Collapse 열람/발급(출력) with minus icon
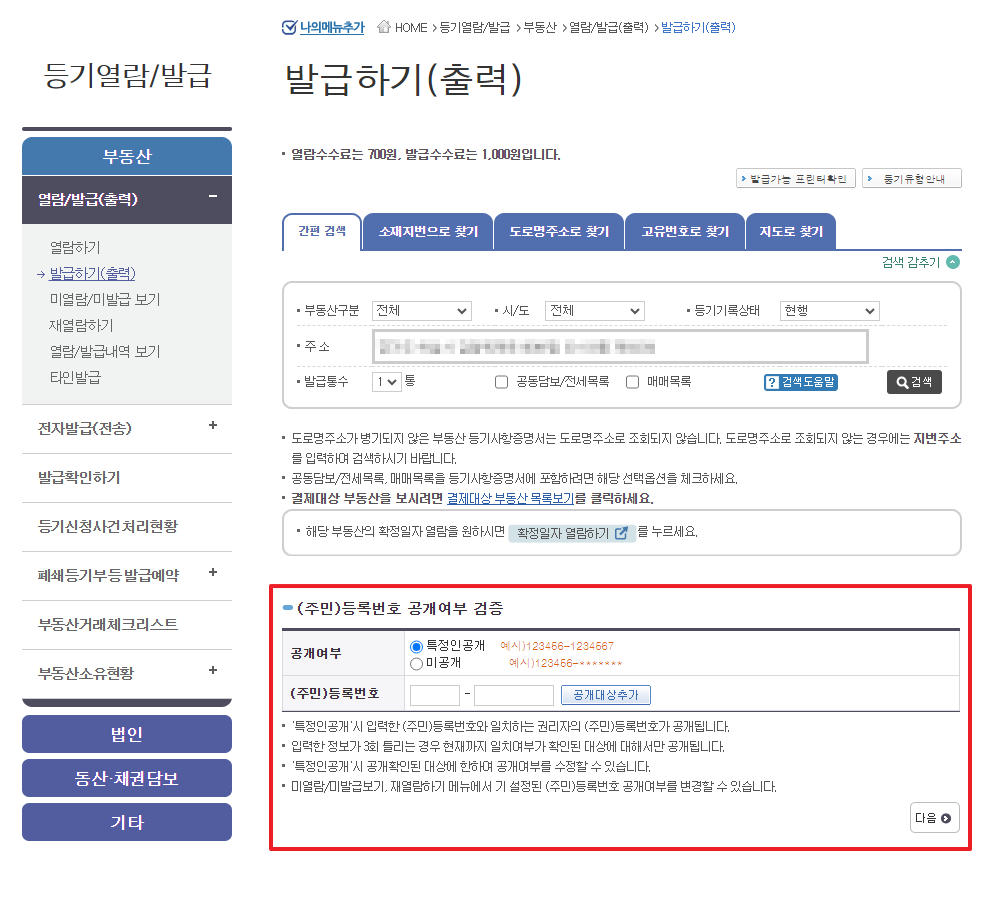Screen dimensions: 1004x913 coord(213,197)
